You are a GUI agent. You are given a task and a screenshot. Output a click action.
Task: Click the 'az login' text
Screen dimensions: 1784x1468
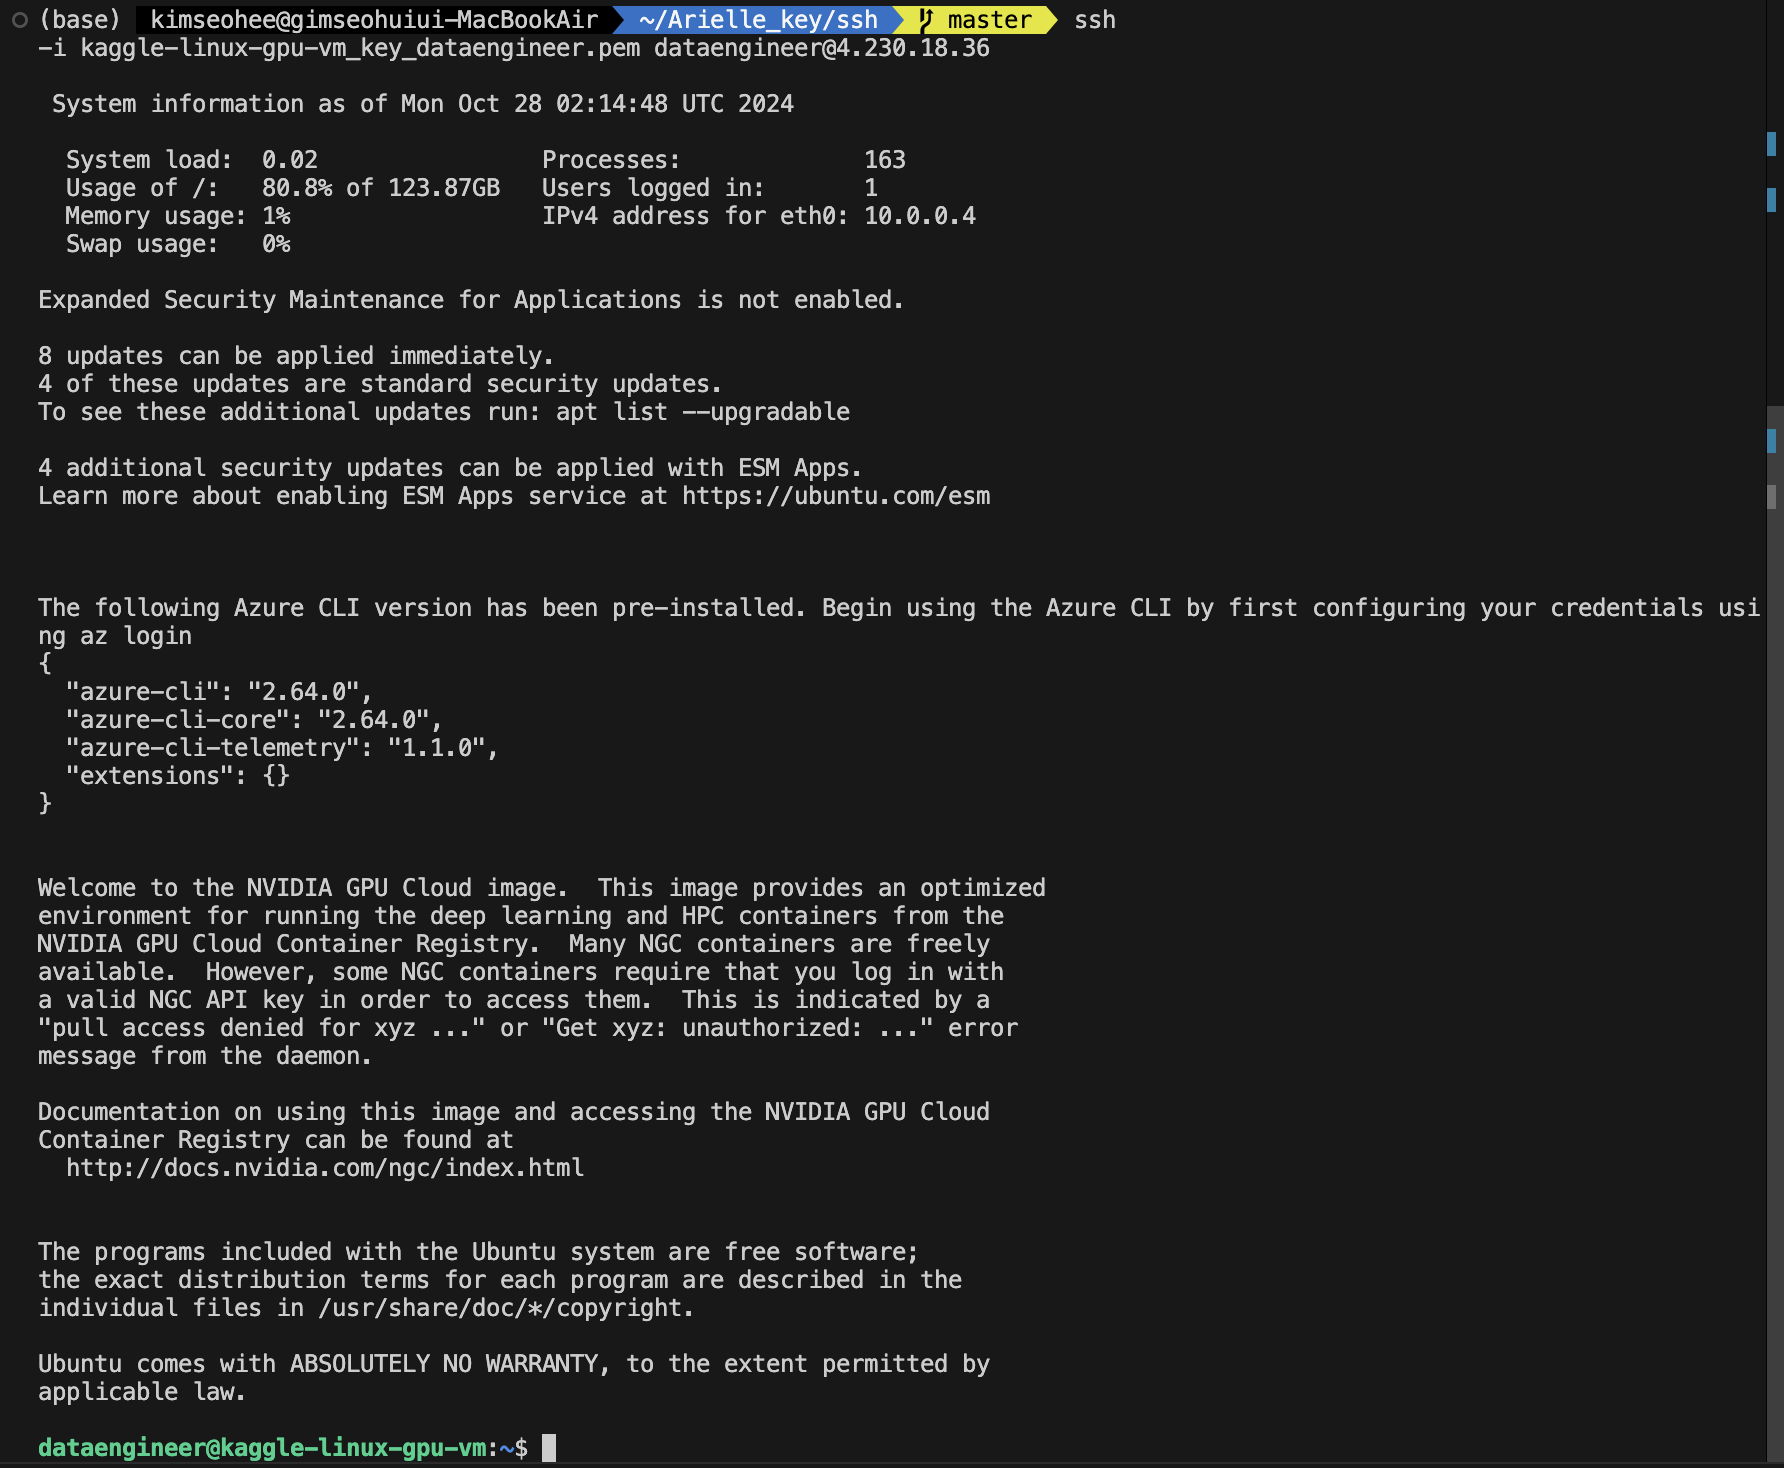coord(136,636)
